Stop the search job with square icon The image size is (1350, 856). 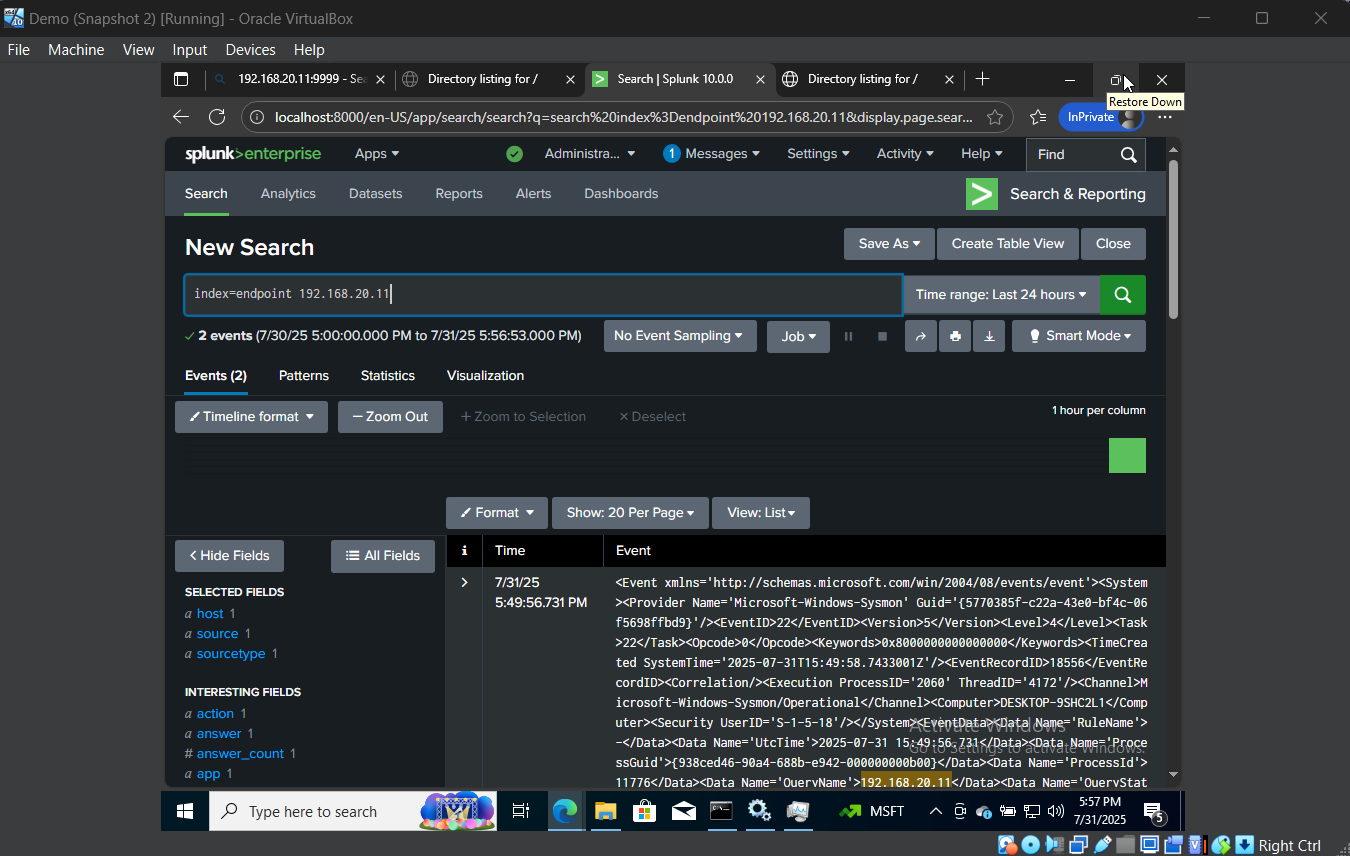tap(882, 336)
